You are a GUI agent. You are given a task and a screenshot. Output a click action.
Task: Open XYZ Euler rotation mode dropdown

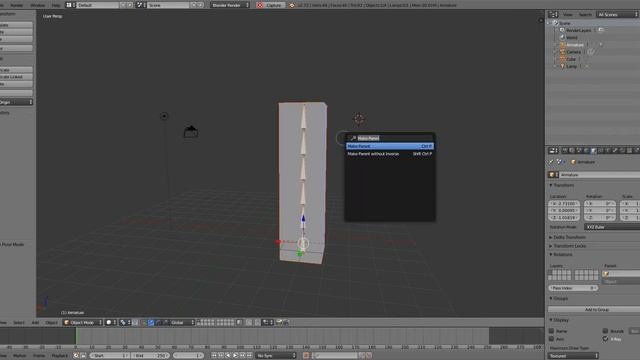tap(612, 227)
